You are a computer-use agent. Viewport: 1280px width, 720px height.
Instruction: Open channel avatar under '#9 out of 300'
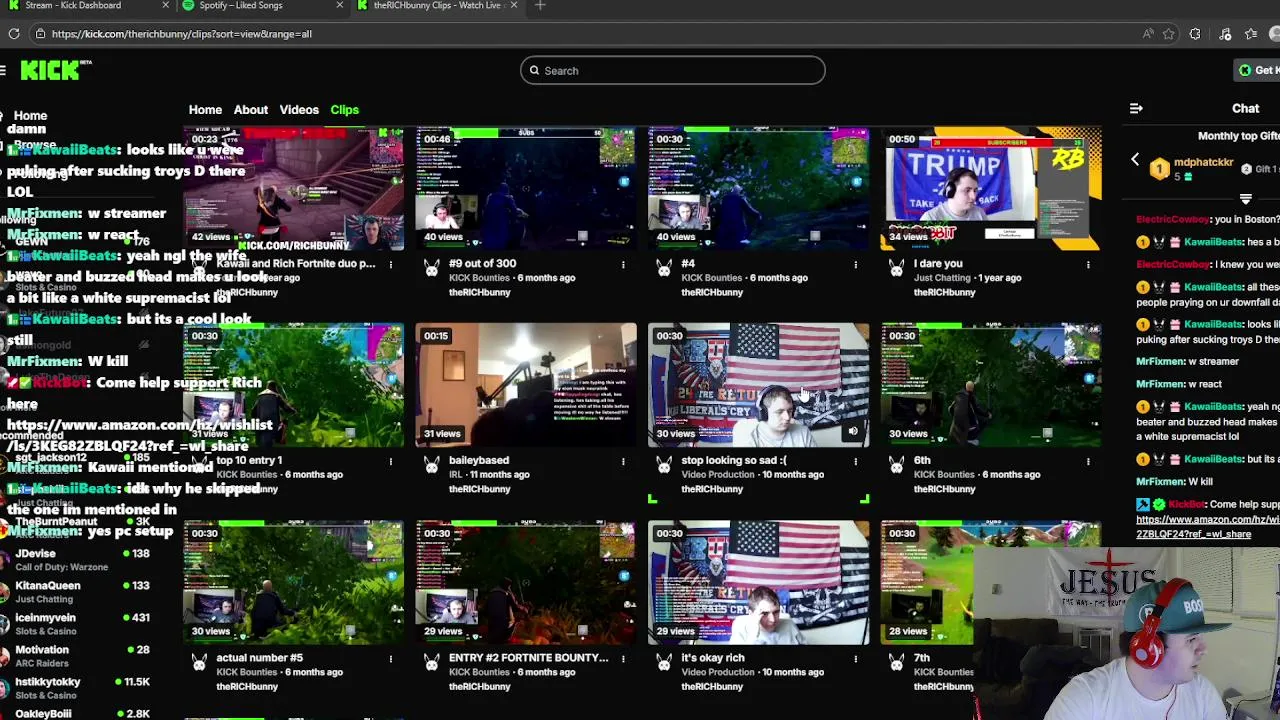click(x=432, y=268)
